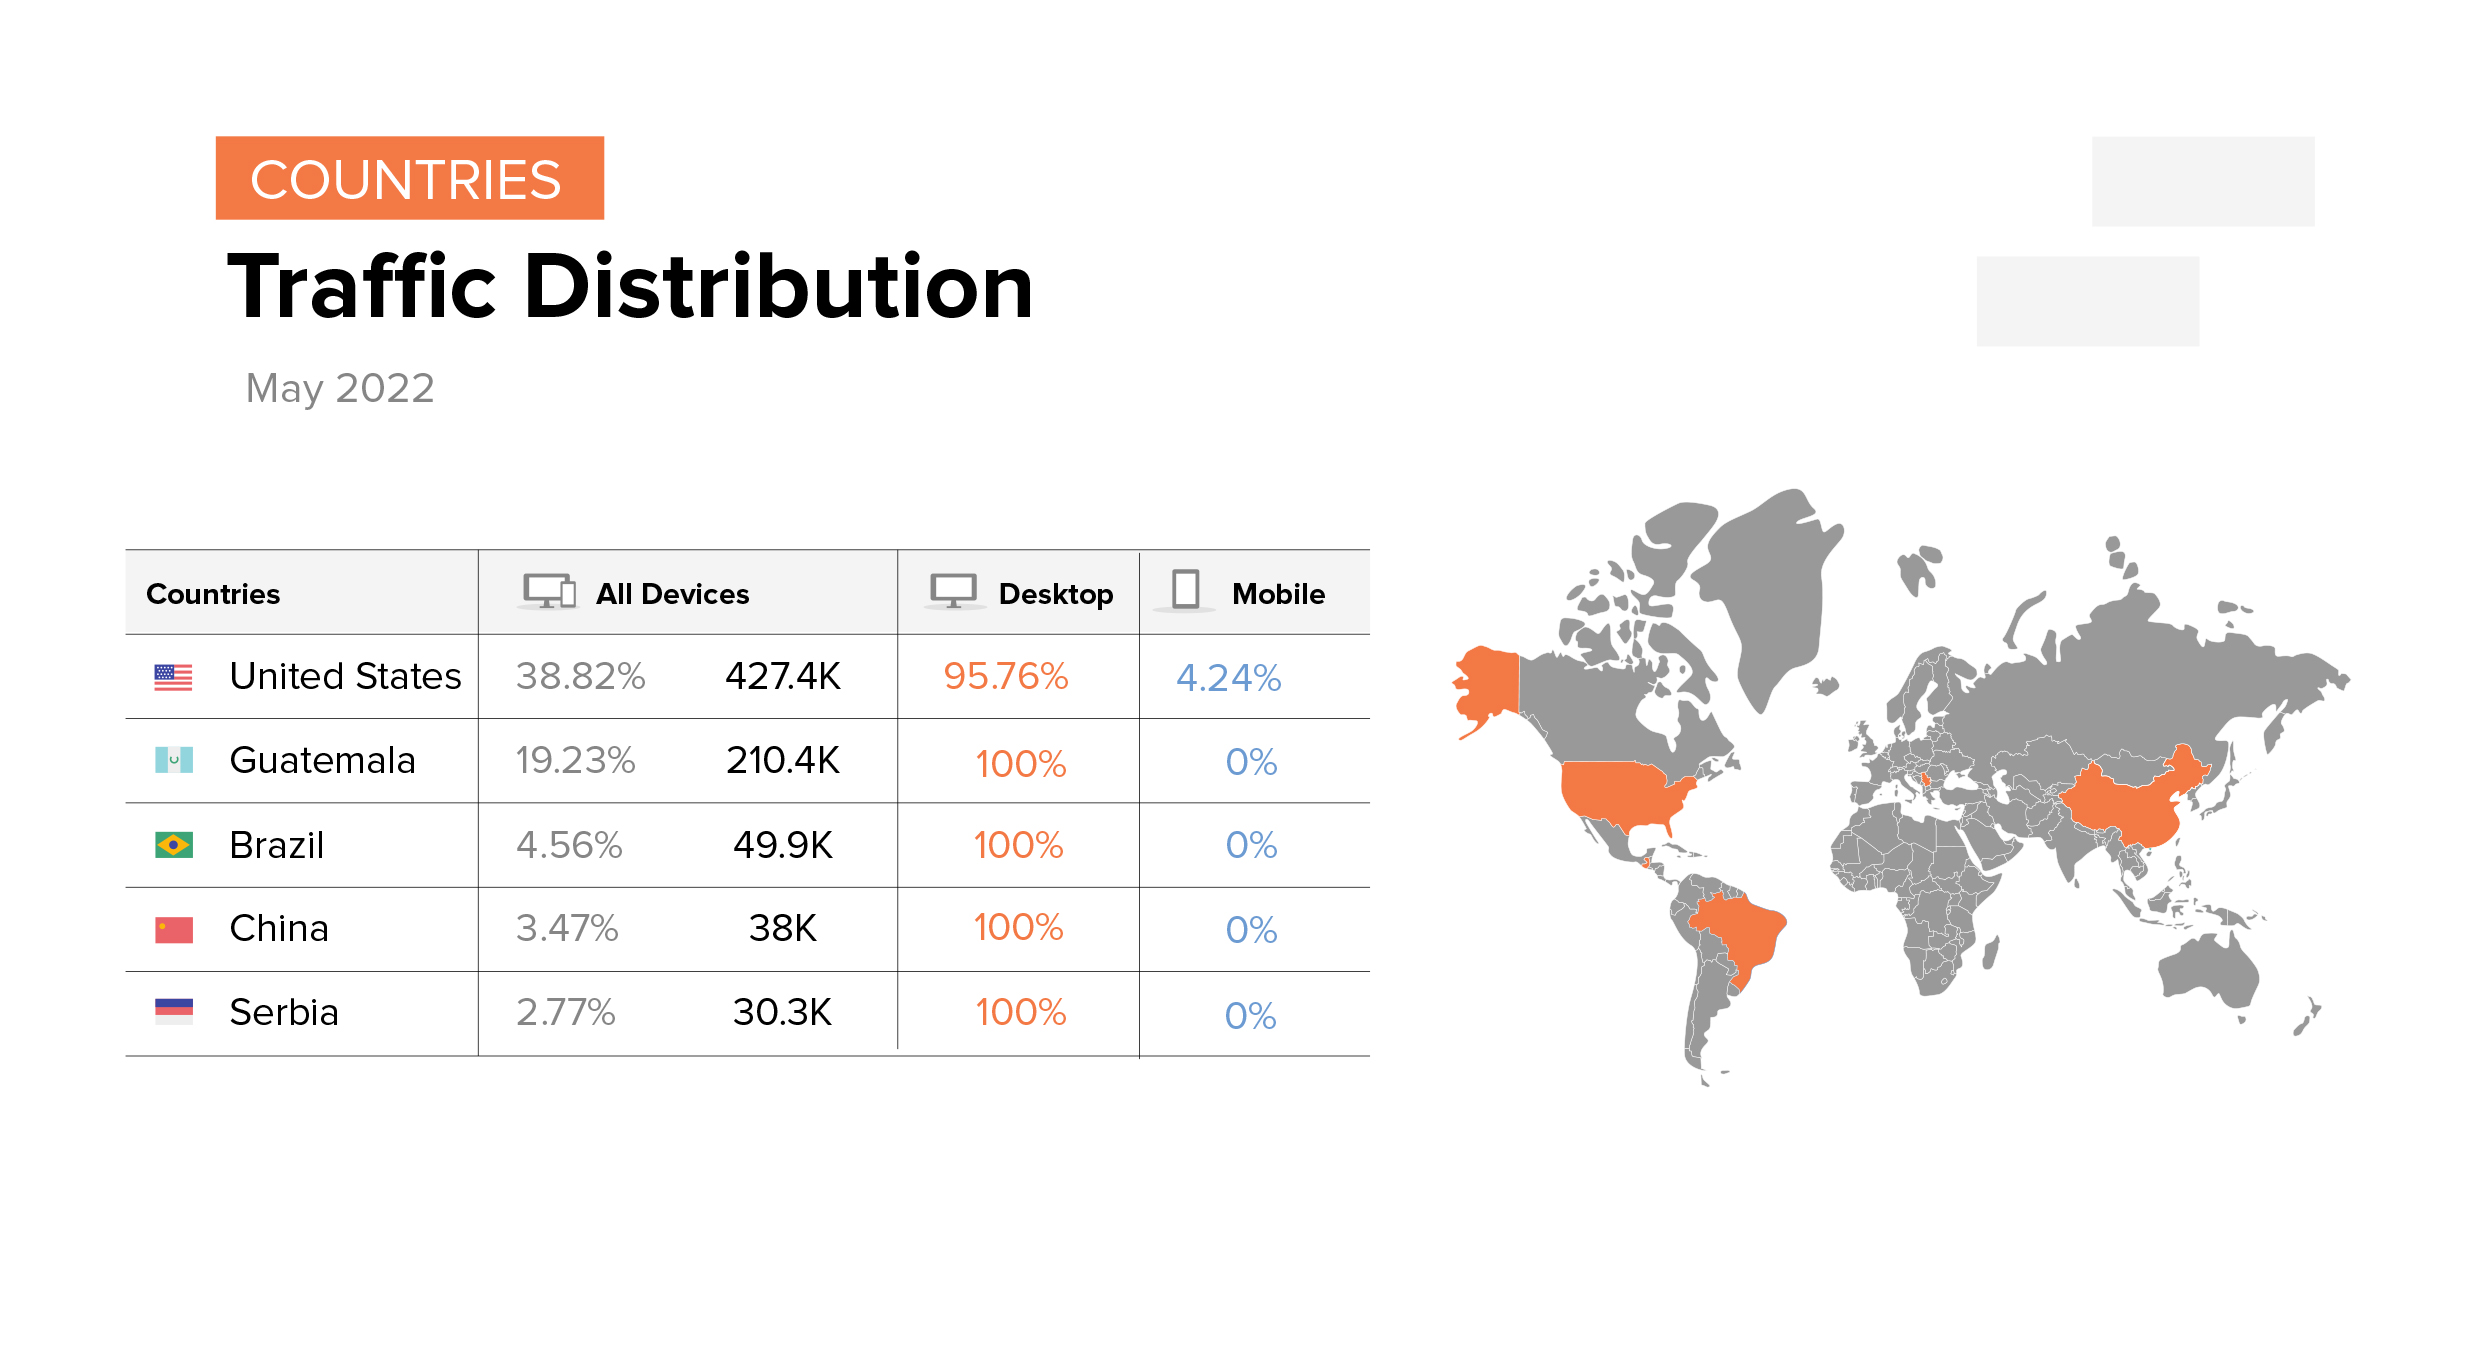This screenshot has width=2480, height=1370.
Task: Click the Mobile phone icon
Action: coord(1185,589)
